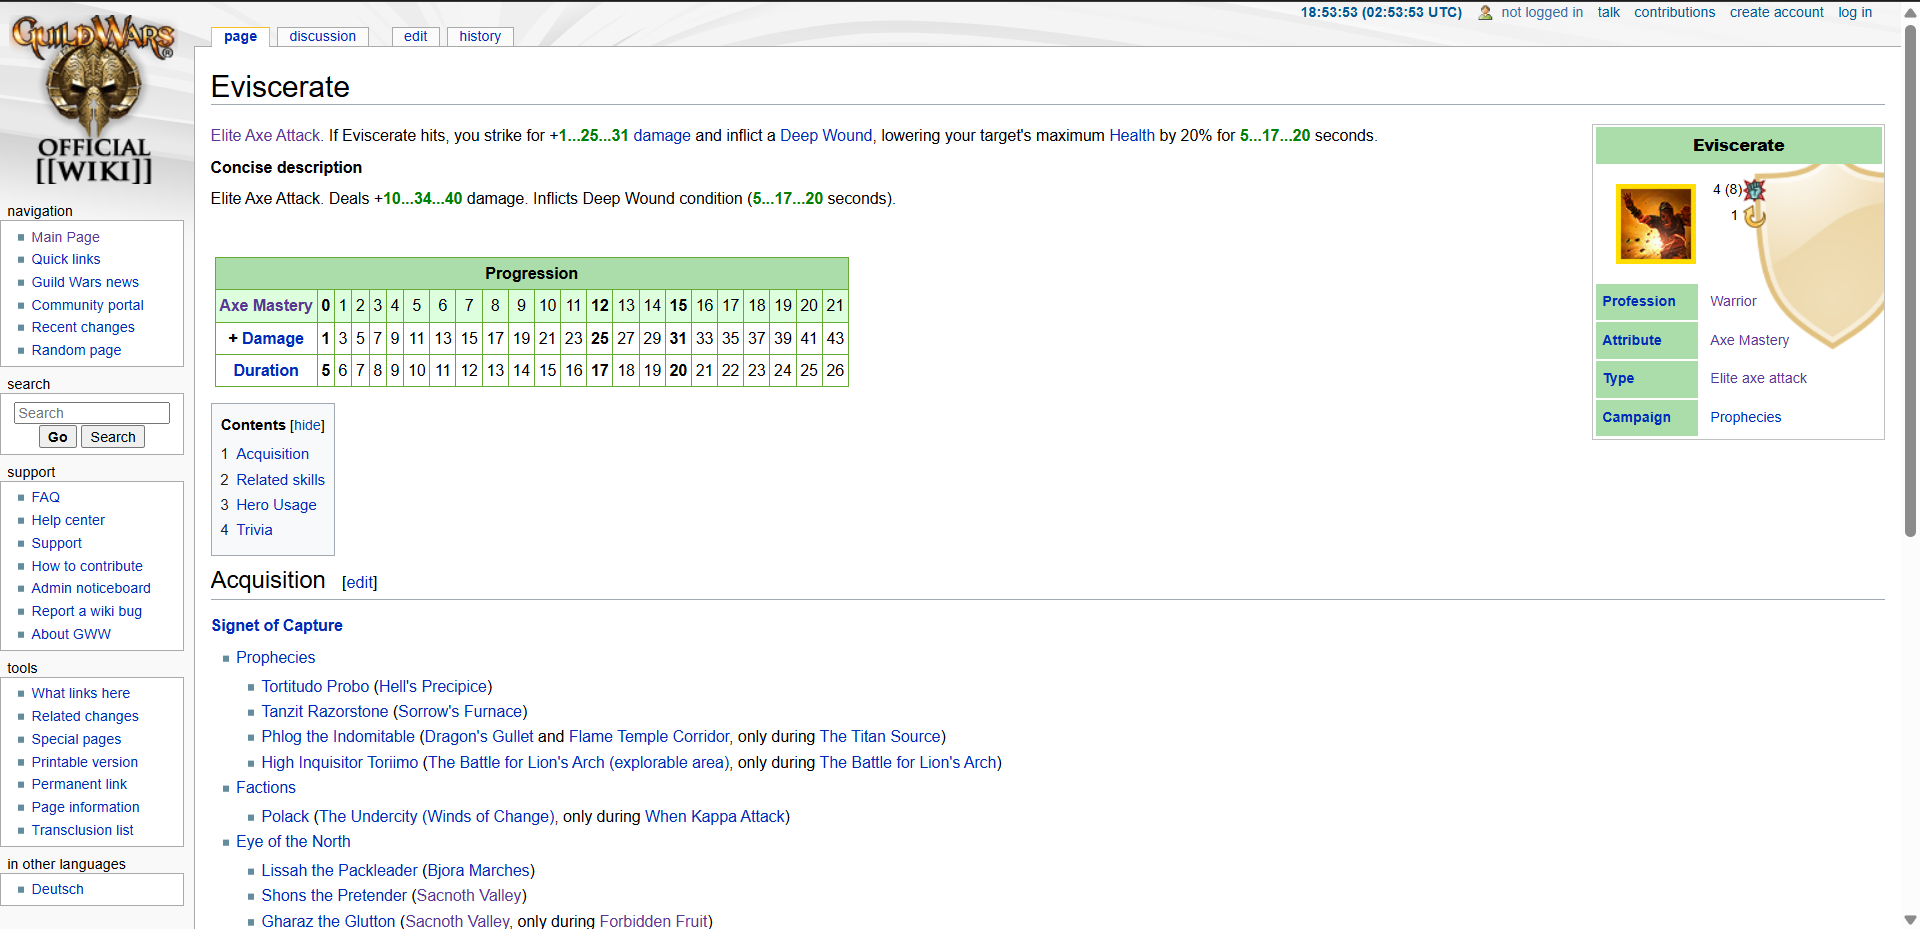
Task: Click the Elite Axe Attack link
Action: click(x=266, y=135)
